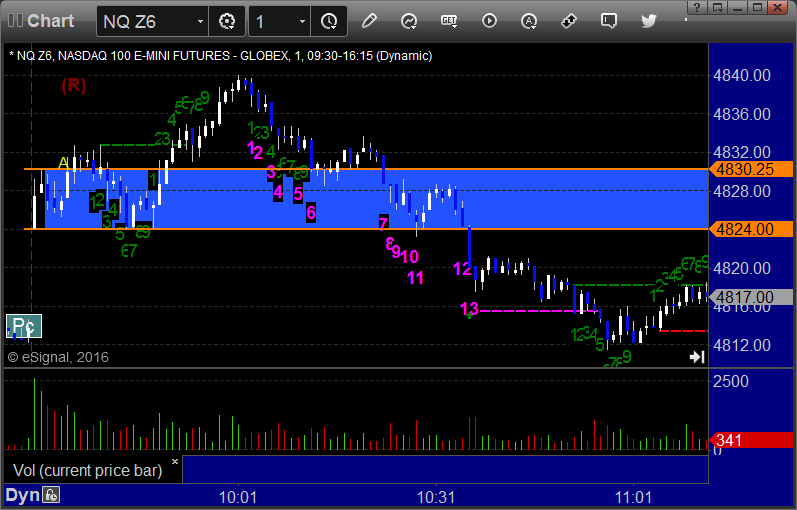
Task: Click the 4830.25 orange price label
Action: pos(751,169)
